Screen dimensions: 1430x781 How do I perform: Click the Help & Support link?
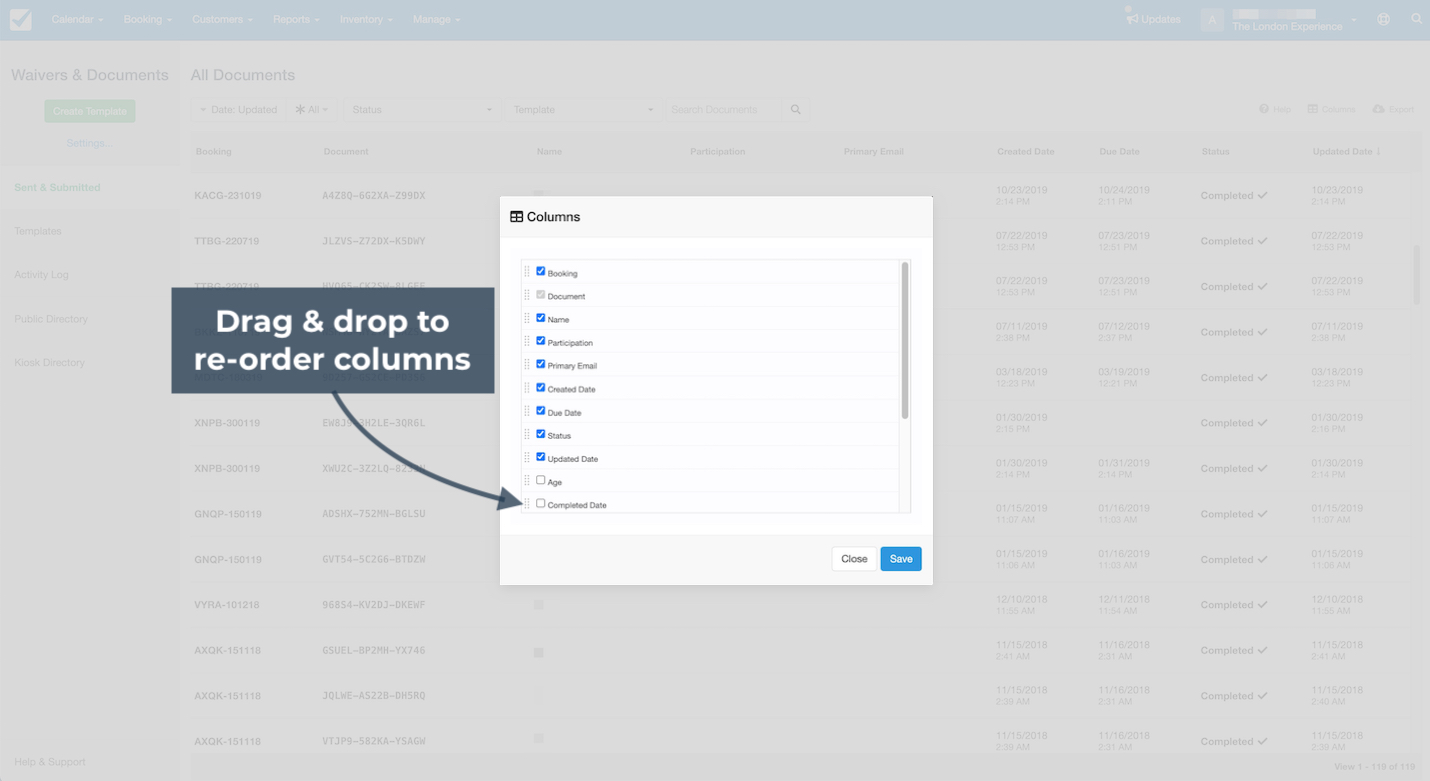[50, 762]
